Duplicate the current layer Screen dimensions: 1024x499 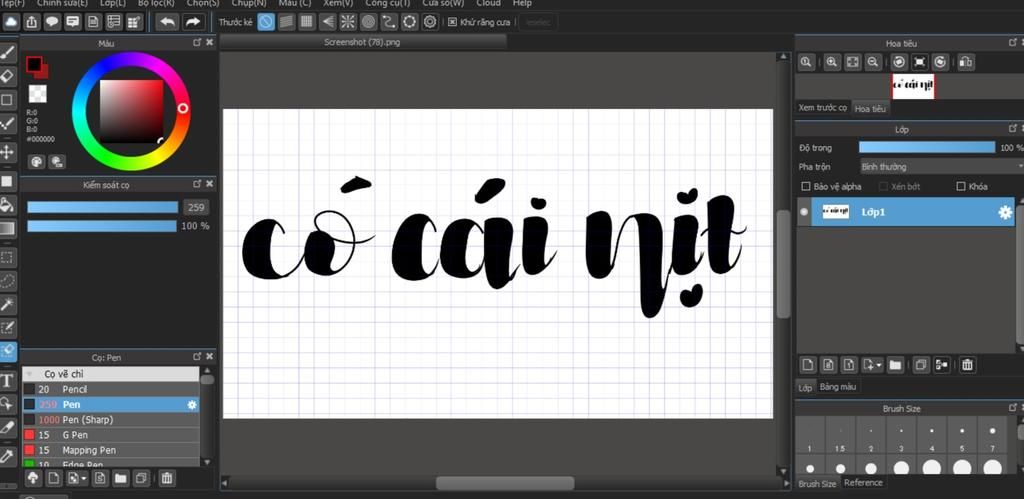921,364
